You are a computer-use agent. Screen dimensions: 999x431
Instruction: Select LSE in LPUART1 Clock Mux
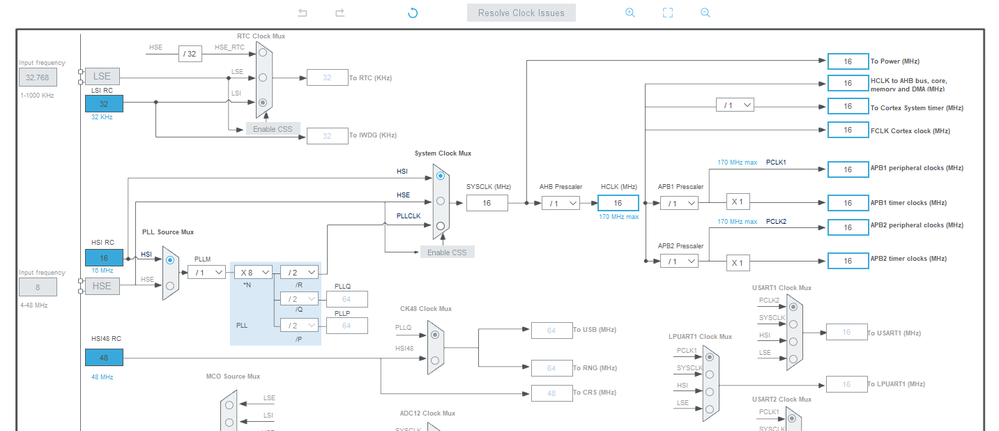point(710,409)
